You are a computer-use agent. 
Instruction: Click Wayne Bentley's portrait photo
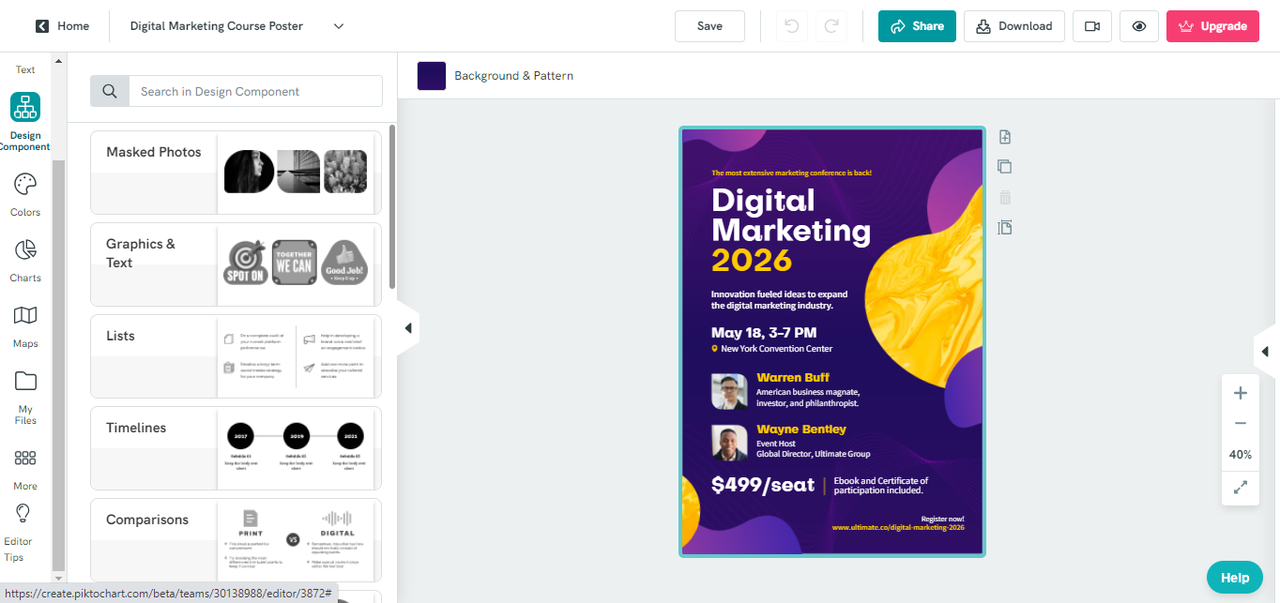729,442
